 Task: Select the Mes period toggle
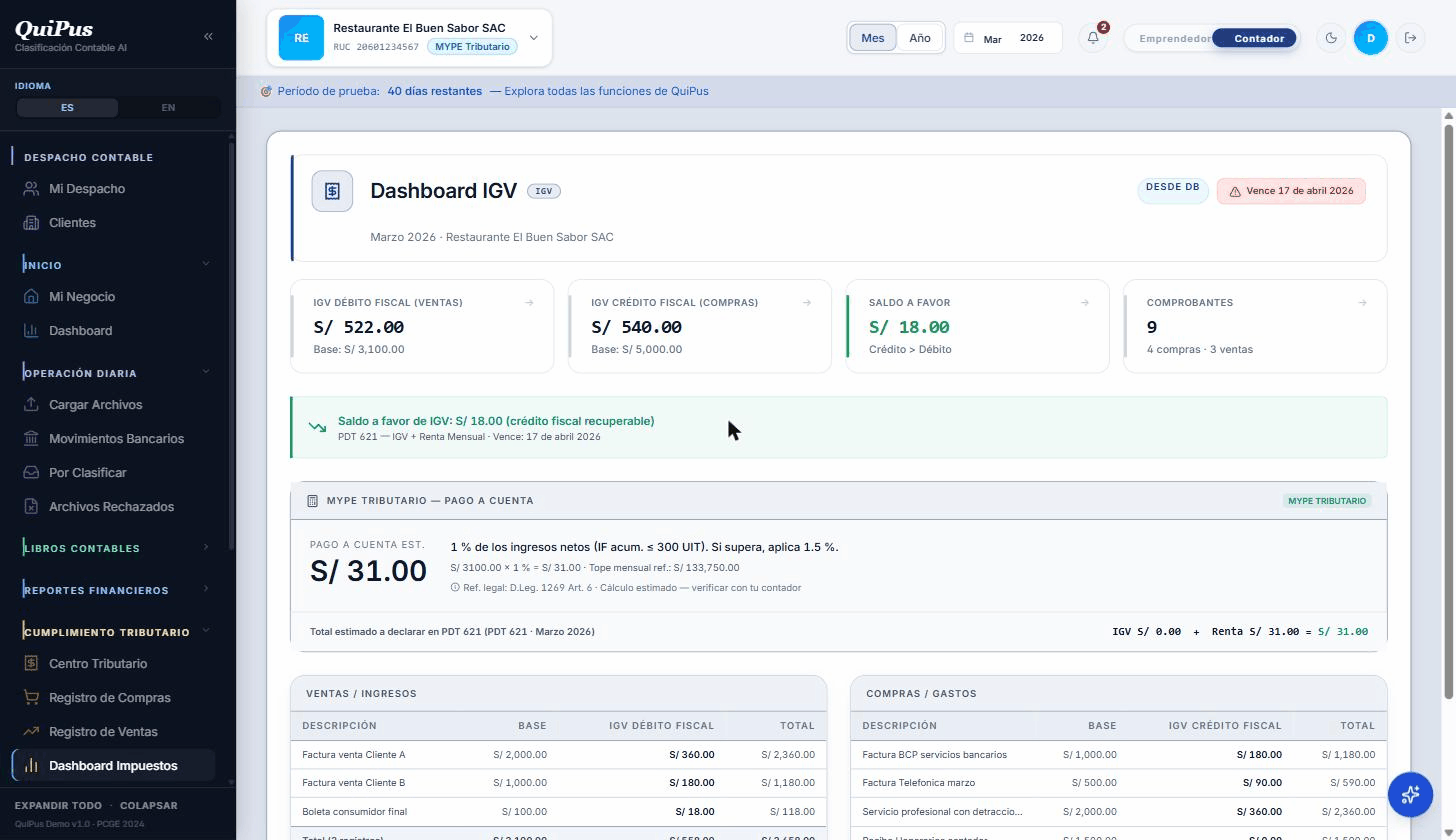[x=872, y=38]
